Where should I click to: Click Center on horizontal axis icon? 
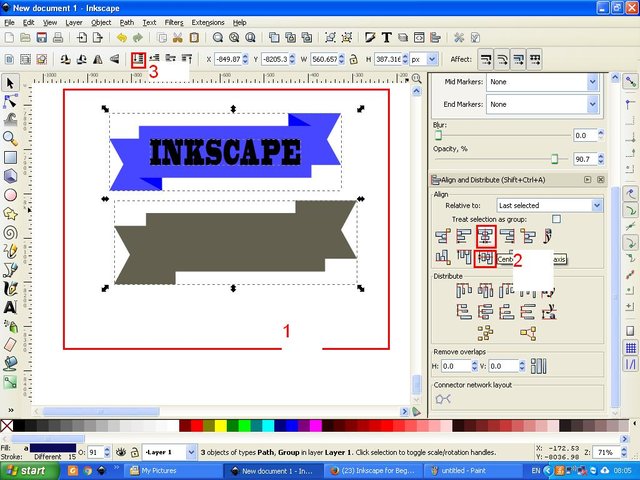point(485,258)
